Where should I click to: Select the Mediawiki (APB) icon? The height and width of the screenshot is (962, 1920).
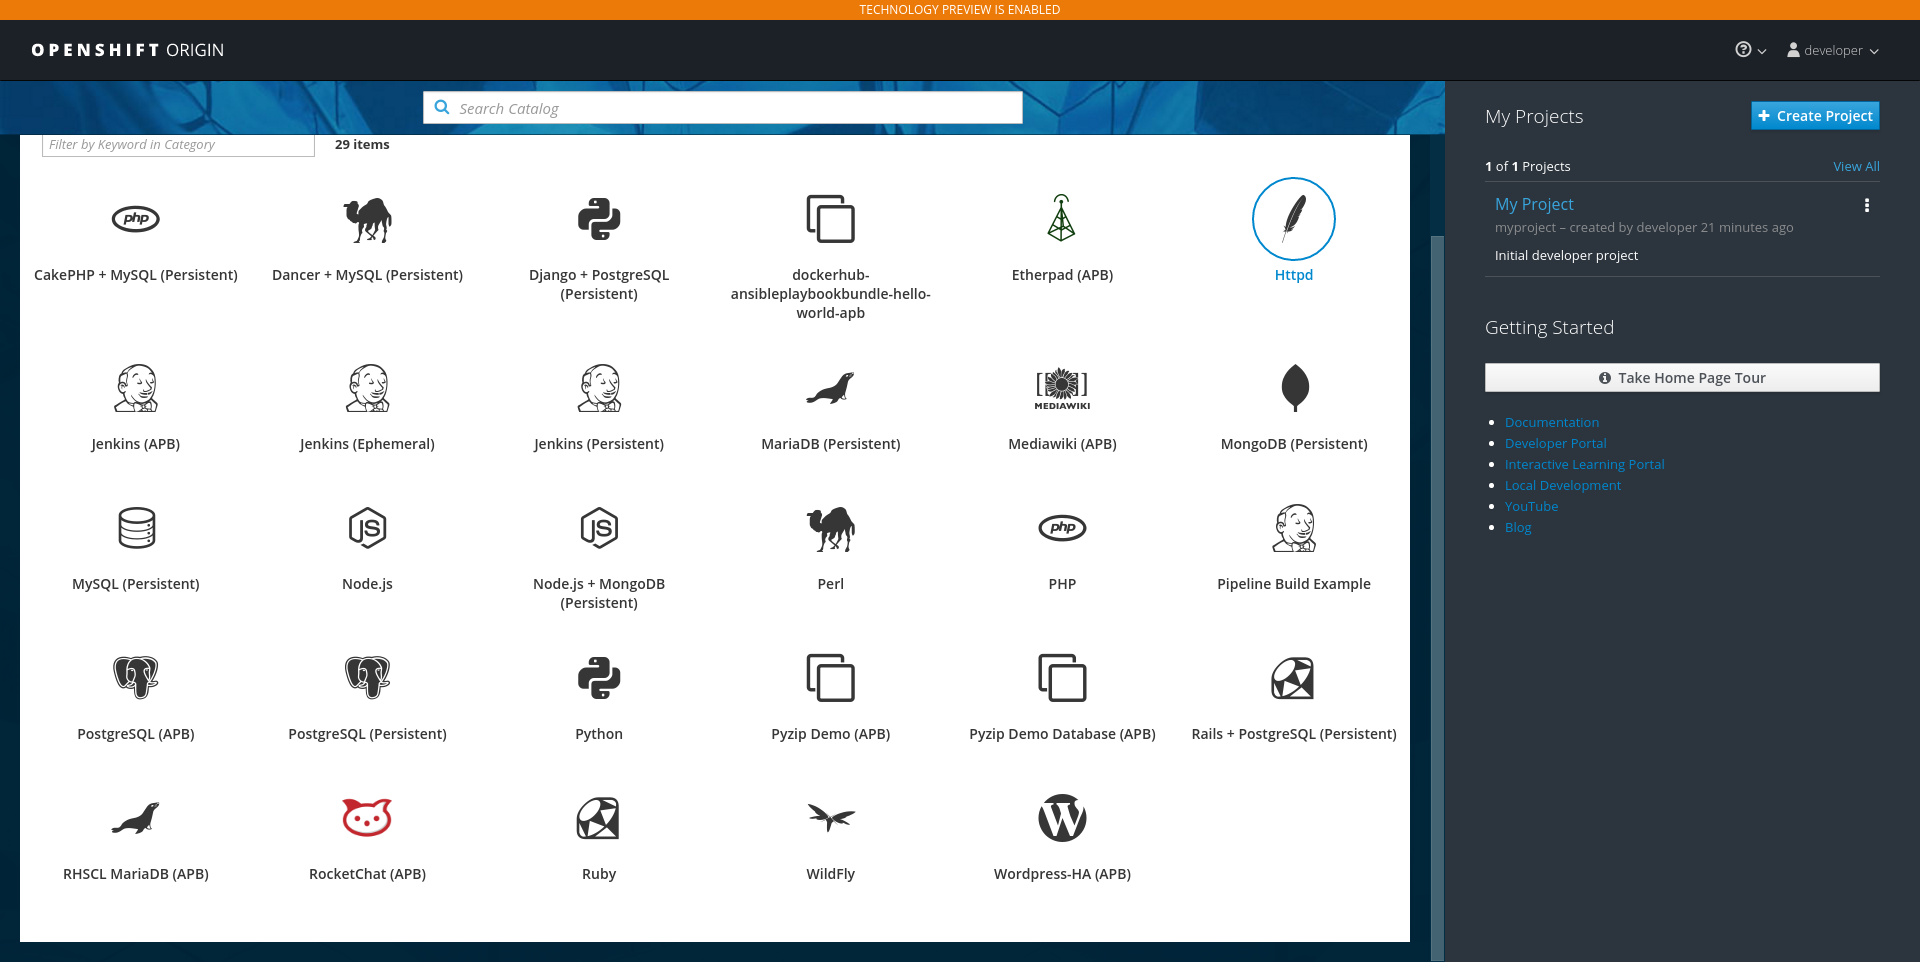point(1062,388)
